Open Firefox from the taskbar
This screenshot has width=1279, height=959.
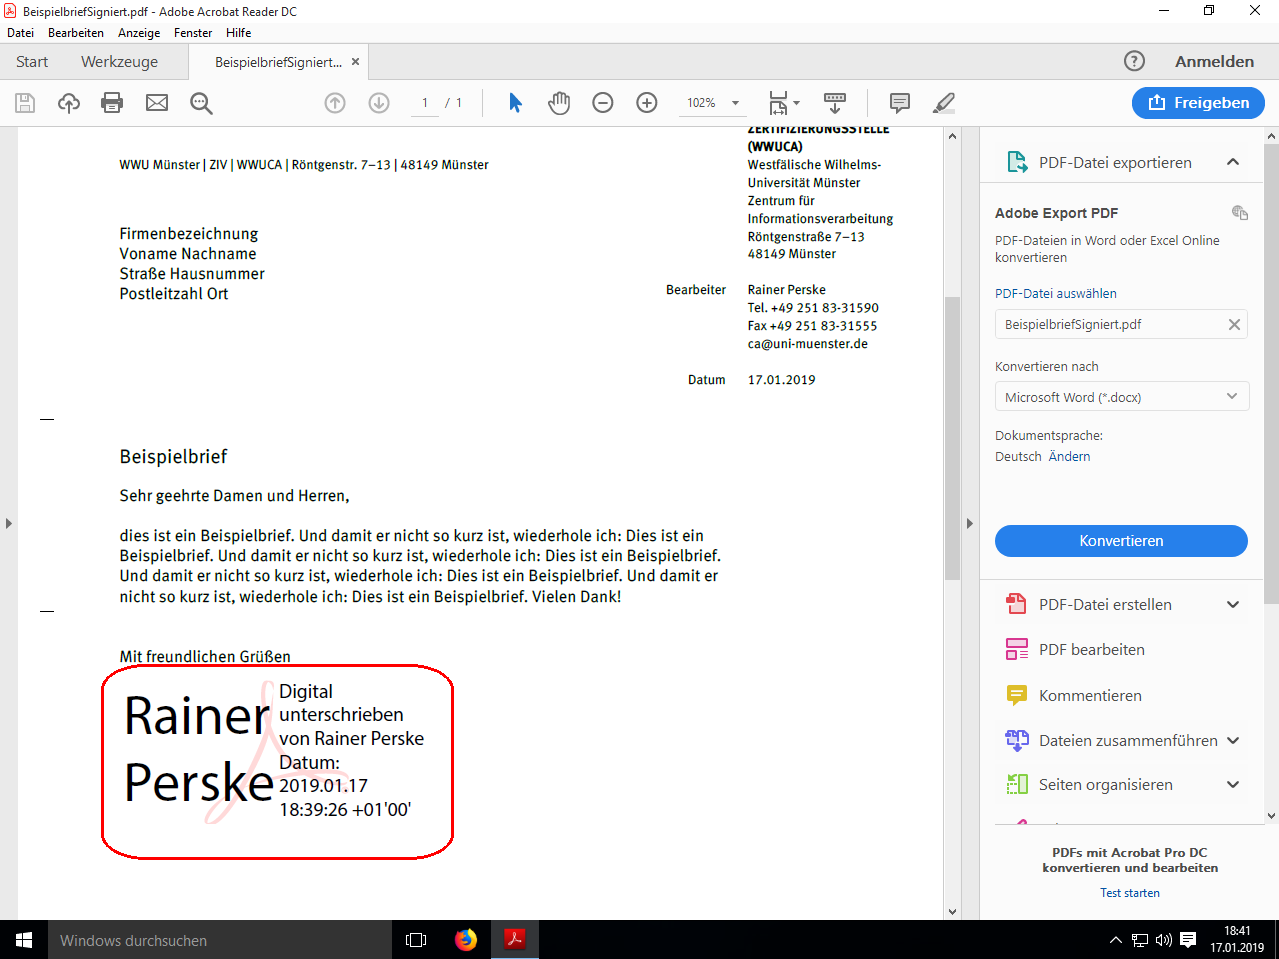[x=466, y=940]
